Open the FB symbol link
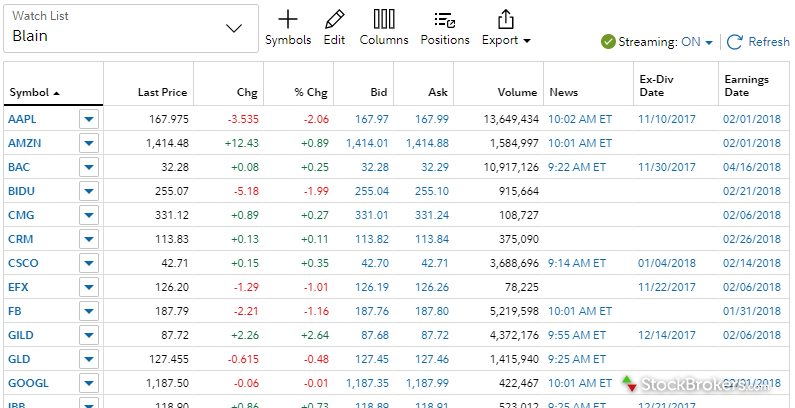Viewport: 795px width, 408px height. [x=15, y=311]
